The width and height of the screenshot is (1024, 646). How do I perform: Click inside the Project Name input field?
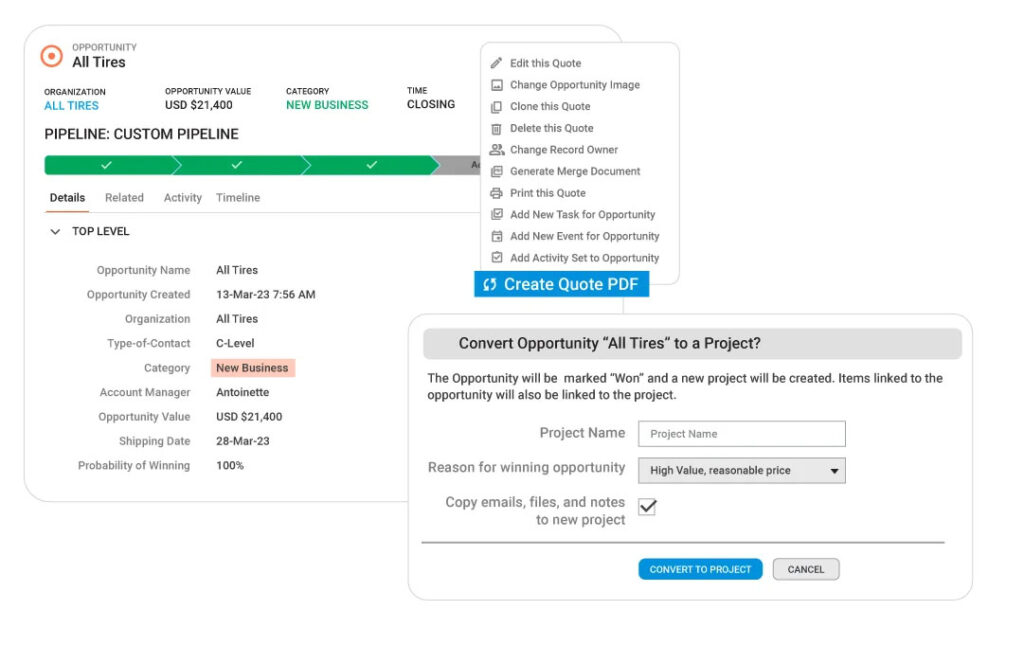(741, 434)
